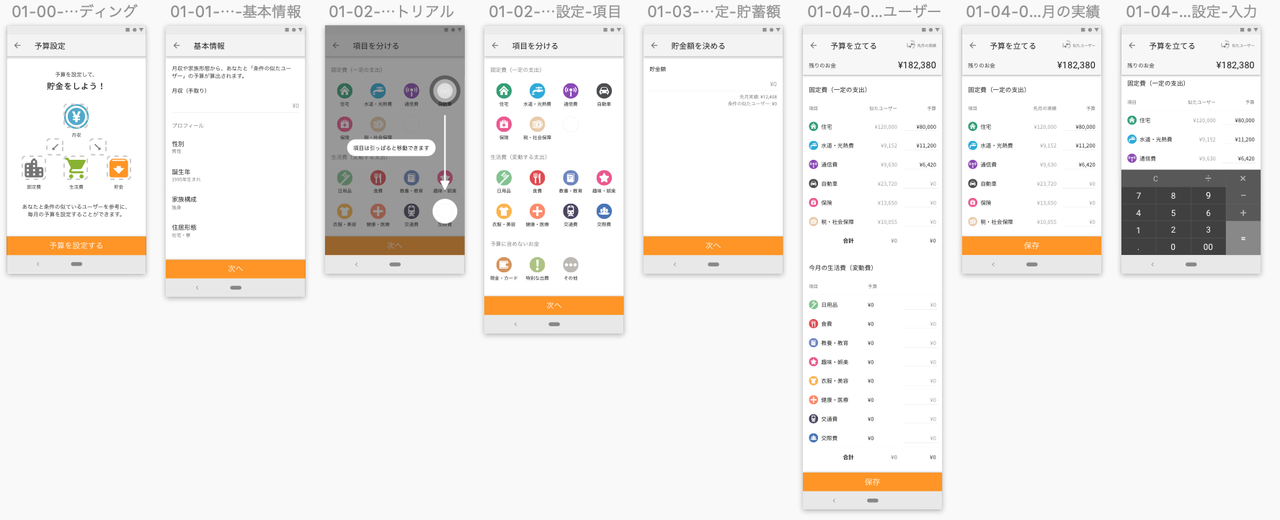Edit 住宅 budget ¥80,000 on 01-04 ユーザー screen

[x=922, y=127]
